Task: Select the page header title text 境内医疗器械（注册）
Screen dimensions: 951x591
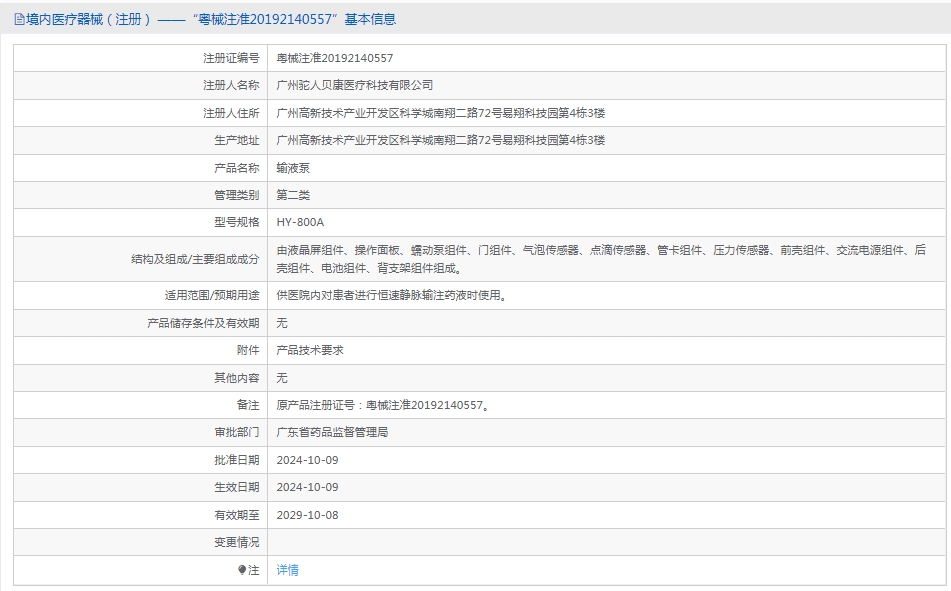Action: pos(89,19)
